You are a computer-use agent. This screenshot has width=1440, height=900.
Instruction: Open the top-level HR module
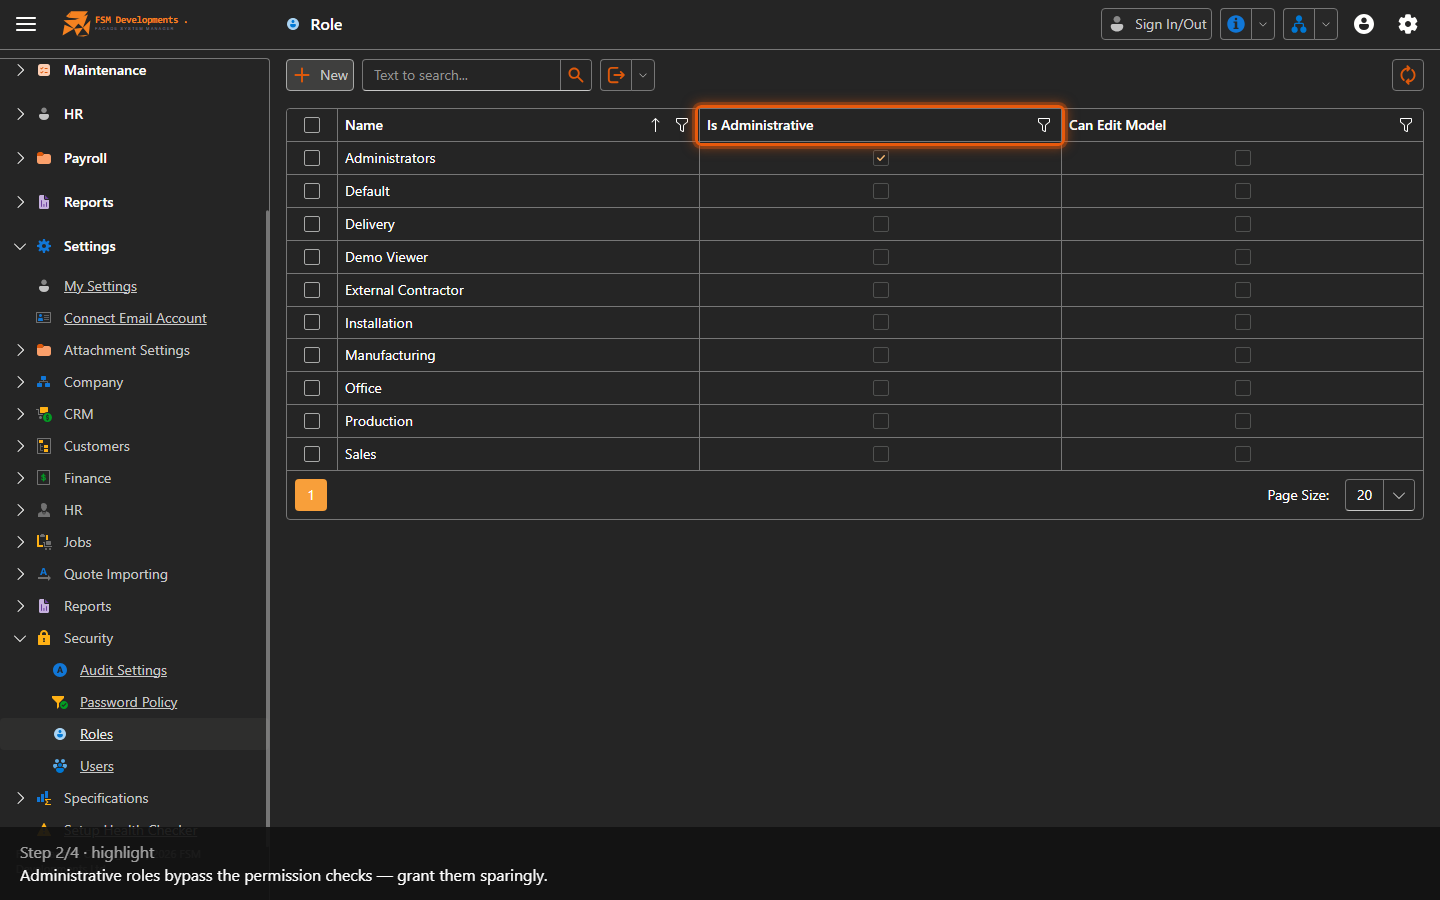(x=73, y=114)
